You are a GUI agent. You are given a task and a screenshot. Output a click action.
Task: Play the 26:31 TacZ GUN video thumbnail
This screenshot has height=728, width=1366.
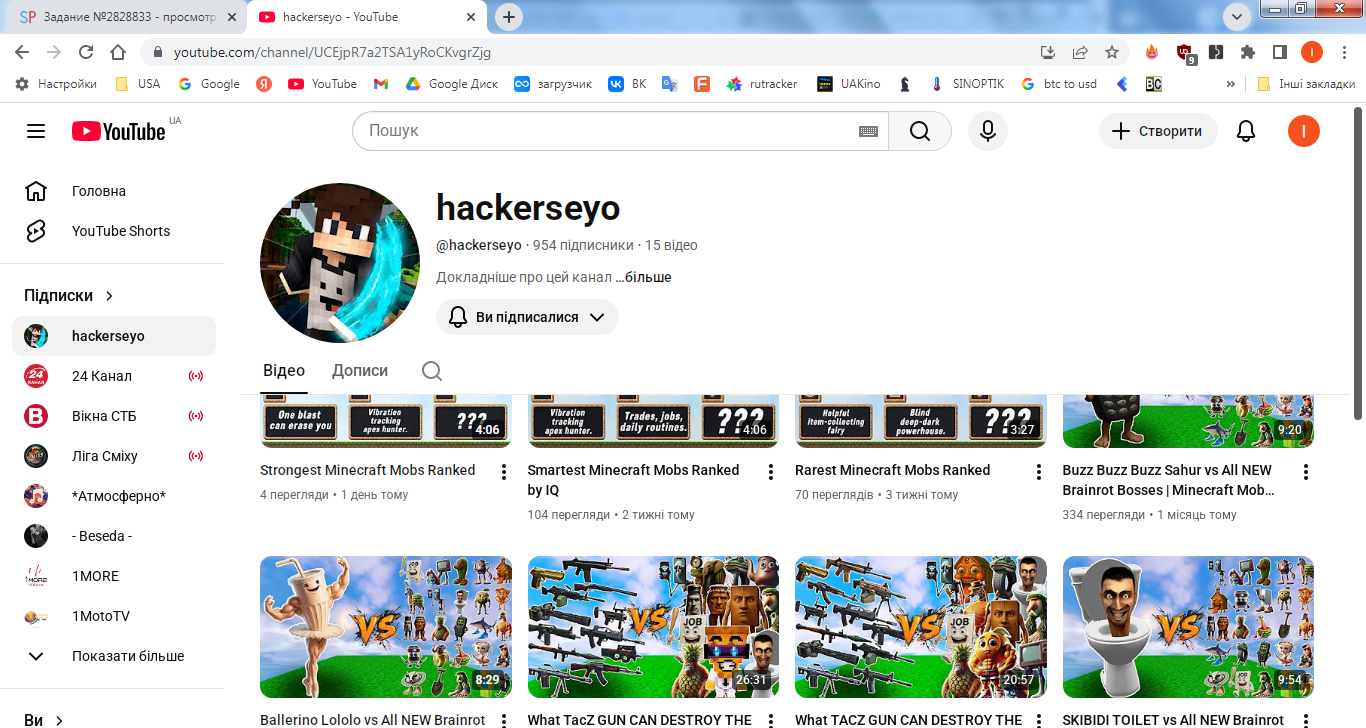click(x=653, y=627)
